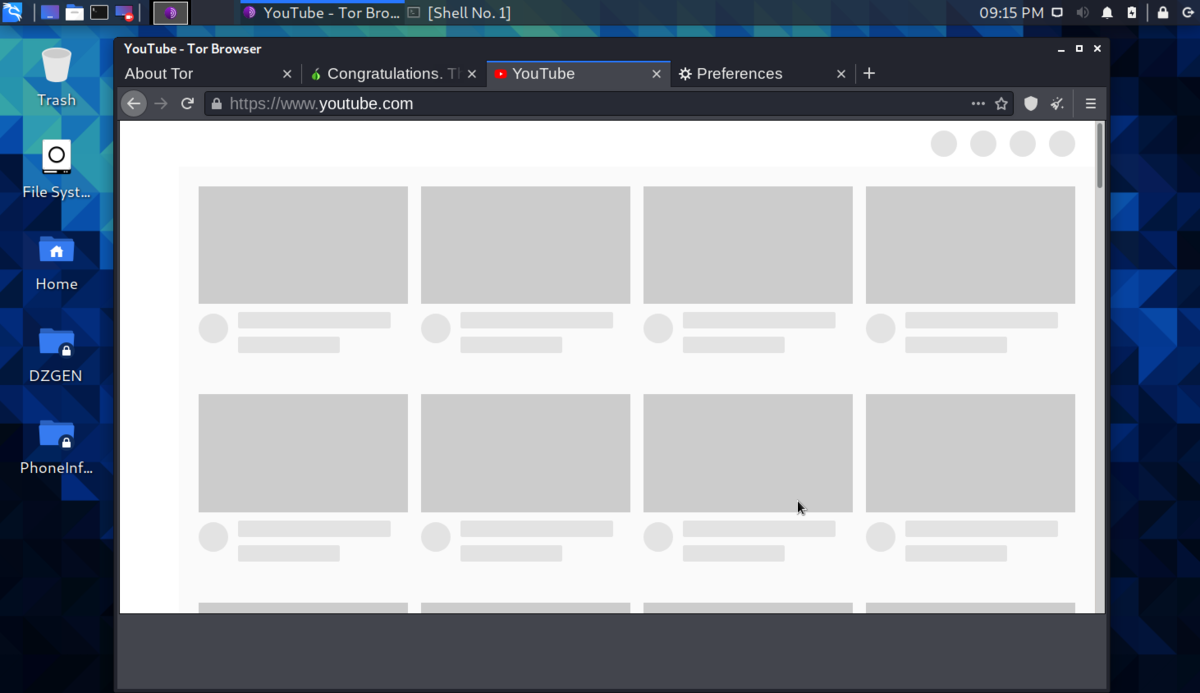Maximize the Tor Browser window
The image size is (1200, 693).
[x=1079, y=49]
